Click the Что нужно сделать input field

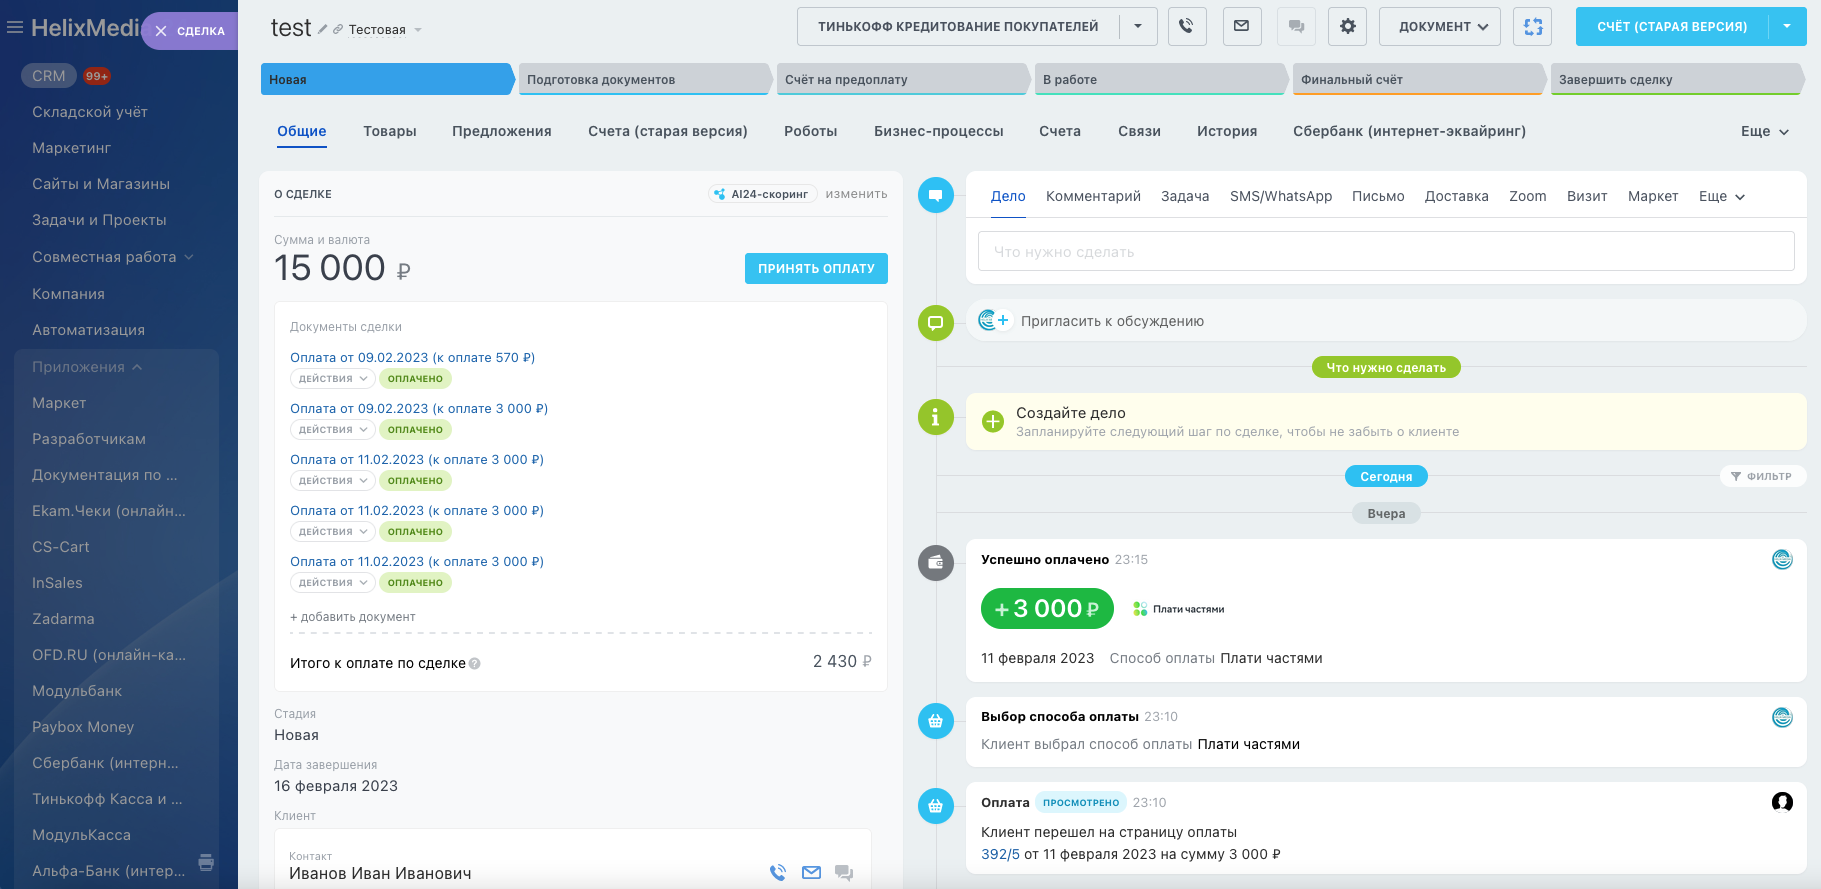(1386, 251)
